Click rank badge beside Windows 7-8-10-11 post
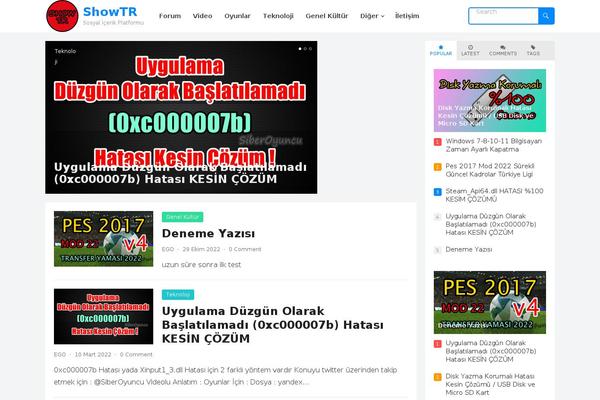Screen dimensions: 600x400 437,142
